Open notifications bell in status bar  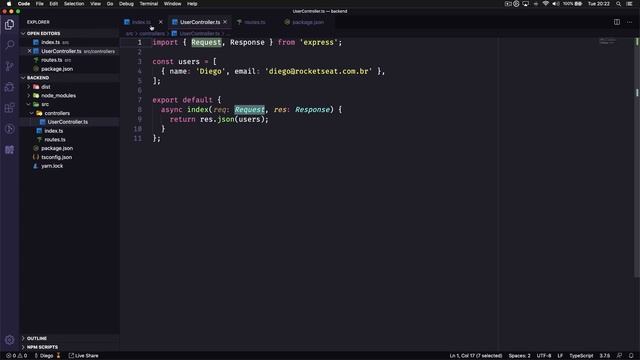[x=631, y=356]
